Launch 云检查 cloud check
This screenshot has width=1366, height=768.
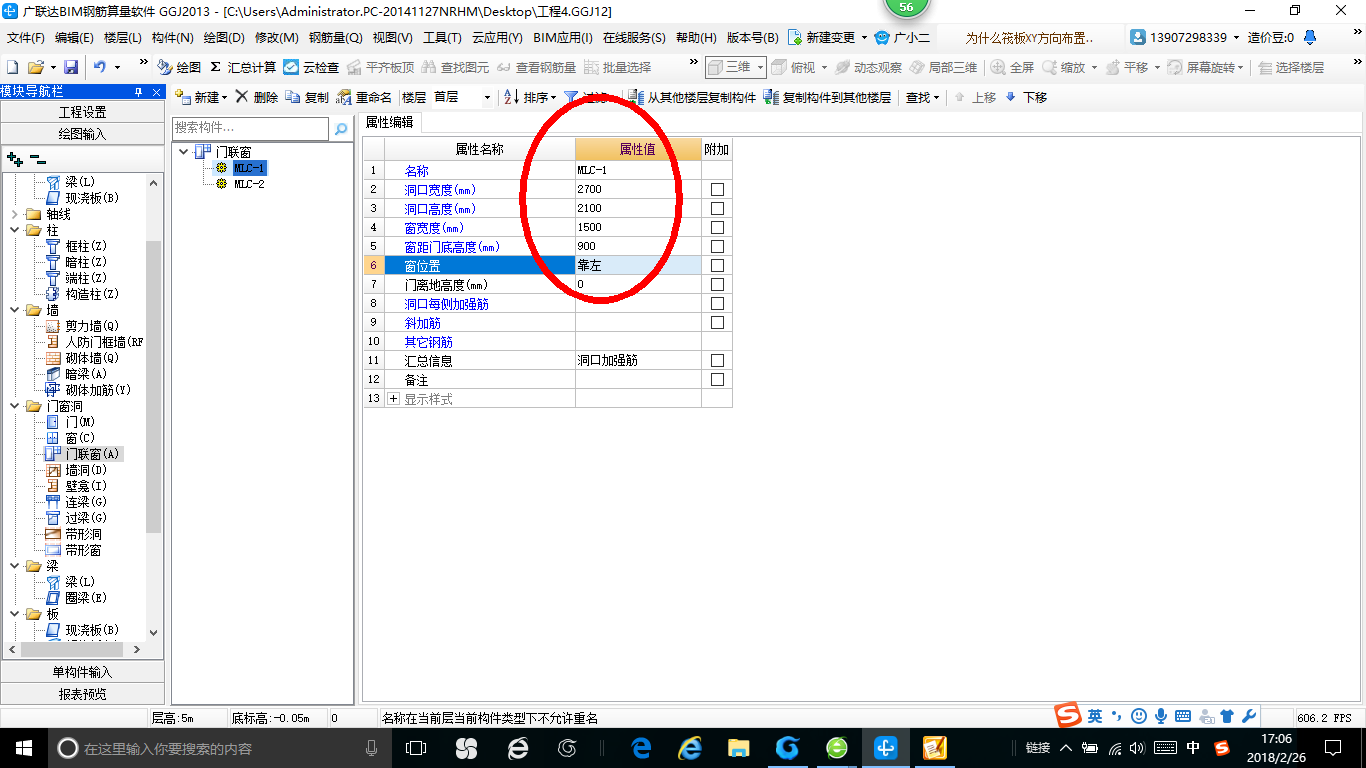(x=311, y=67)
